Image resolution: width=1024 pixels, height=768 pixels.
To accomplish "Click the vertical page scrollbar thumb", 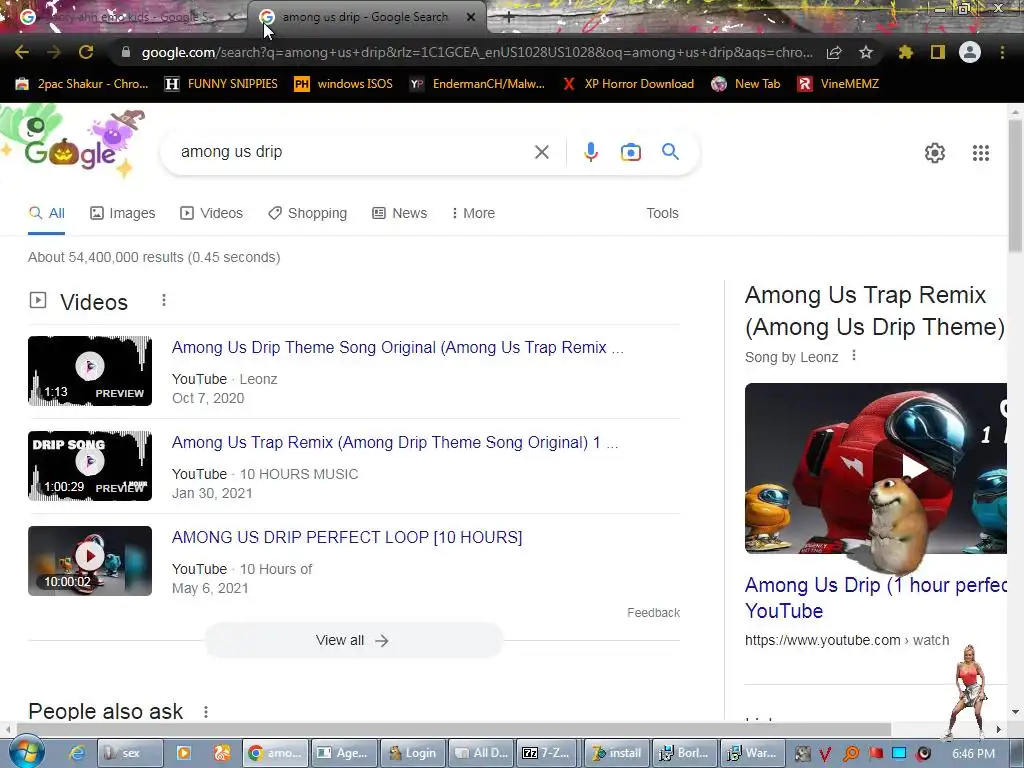I will coord(1015,186).
